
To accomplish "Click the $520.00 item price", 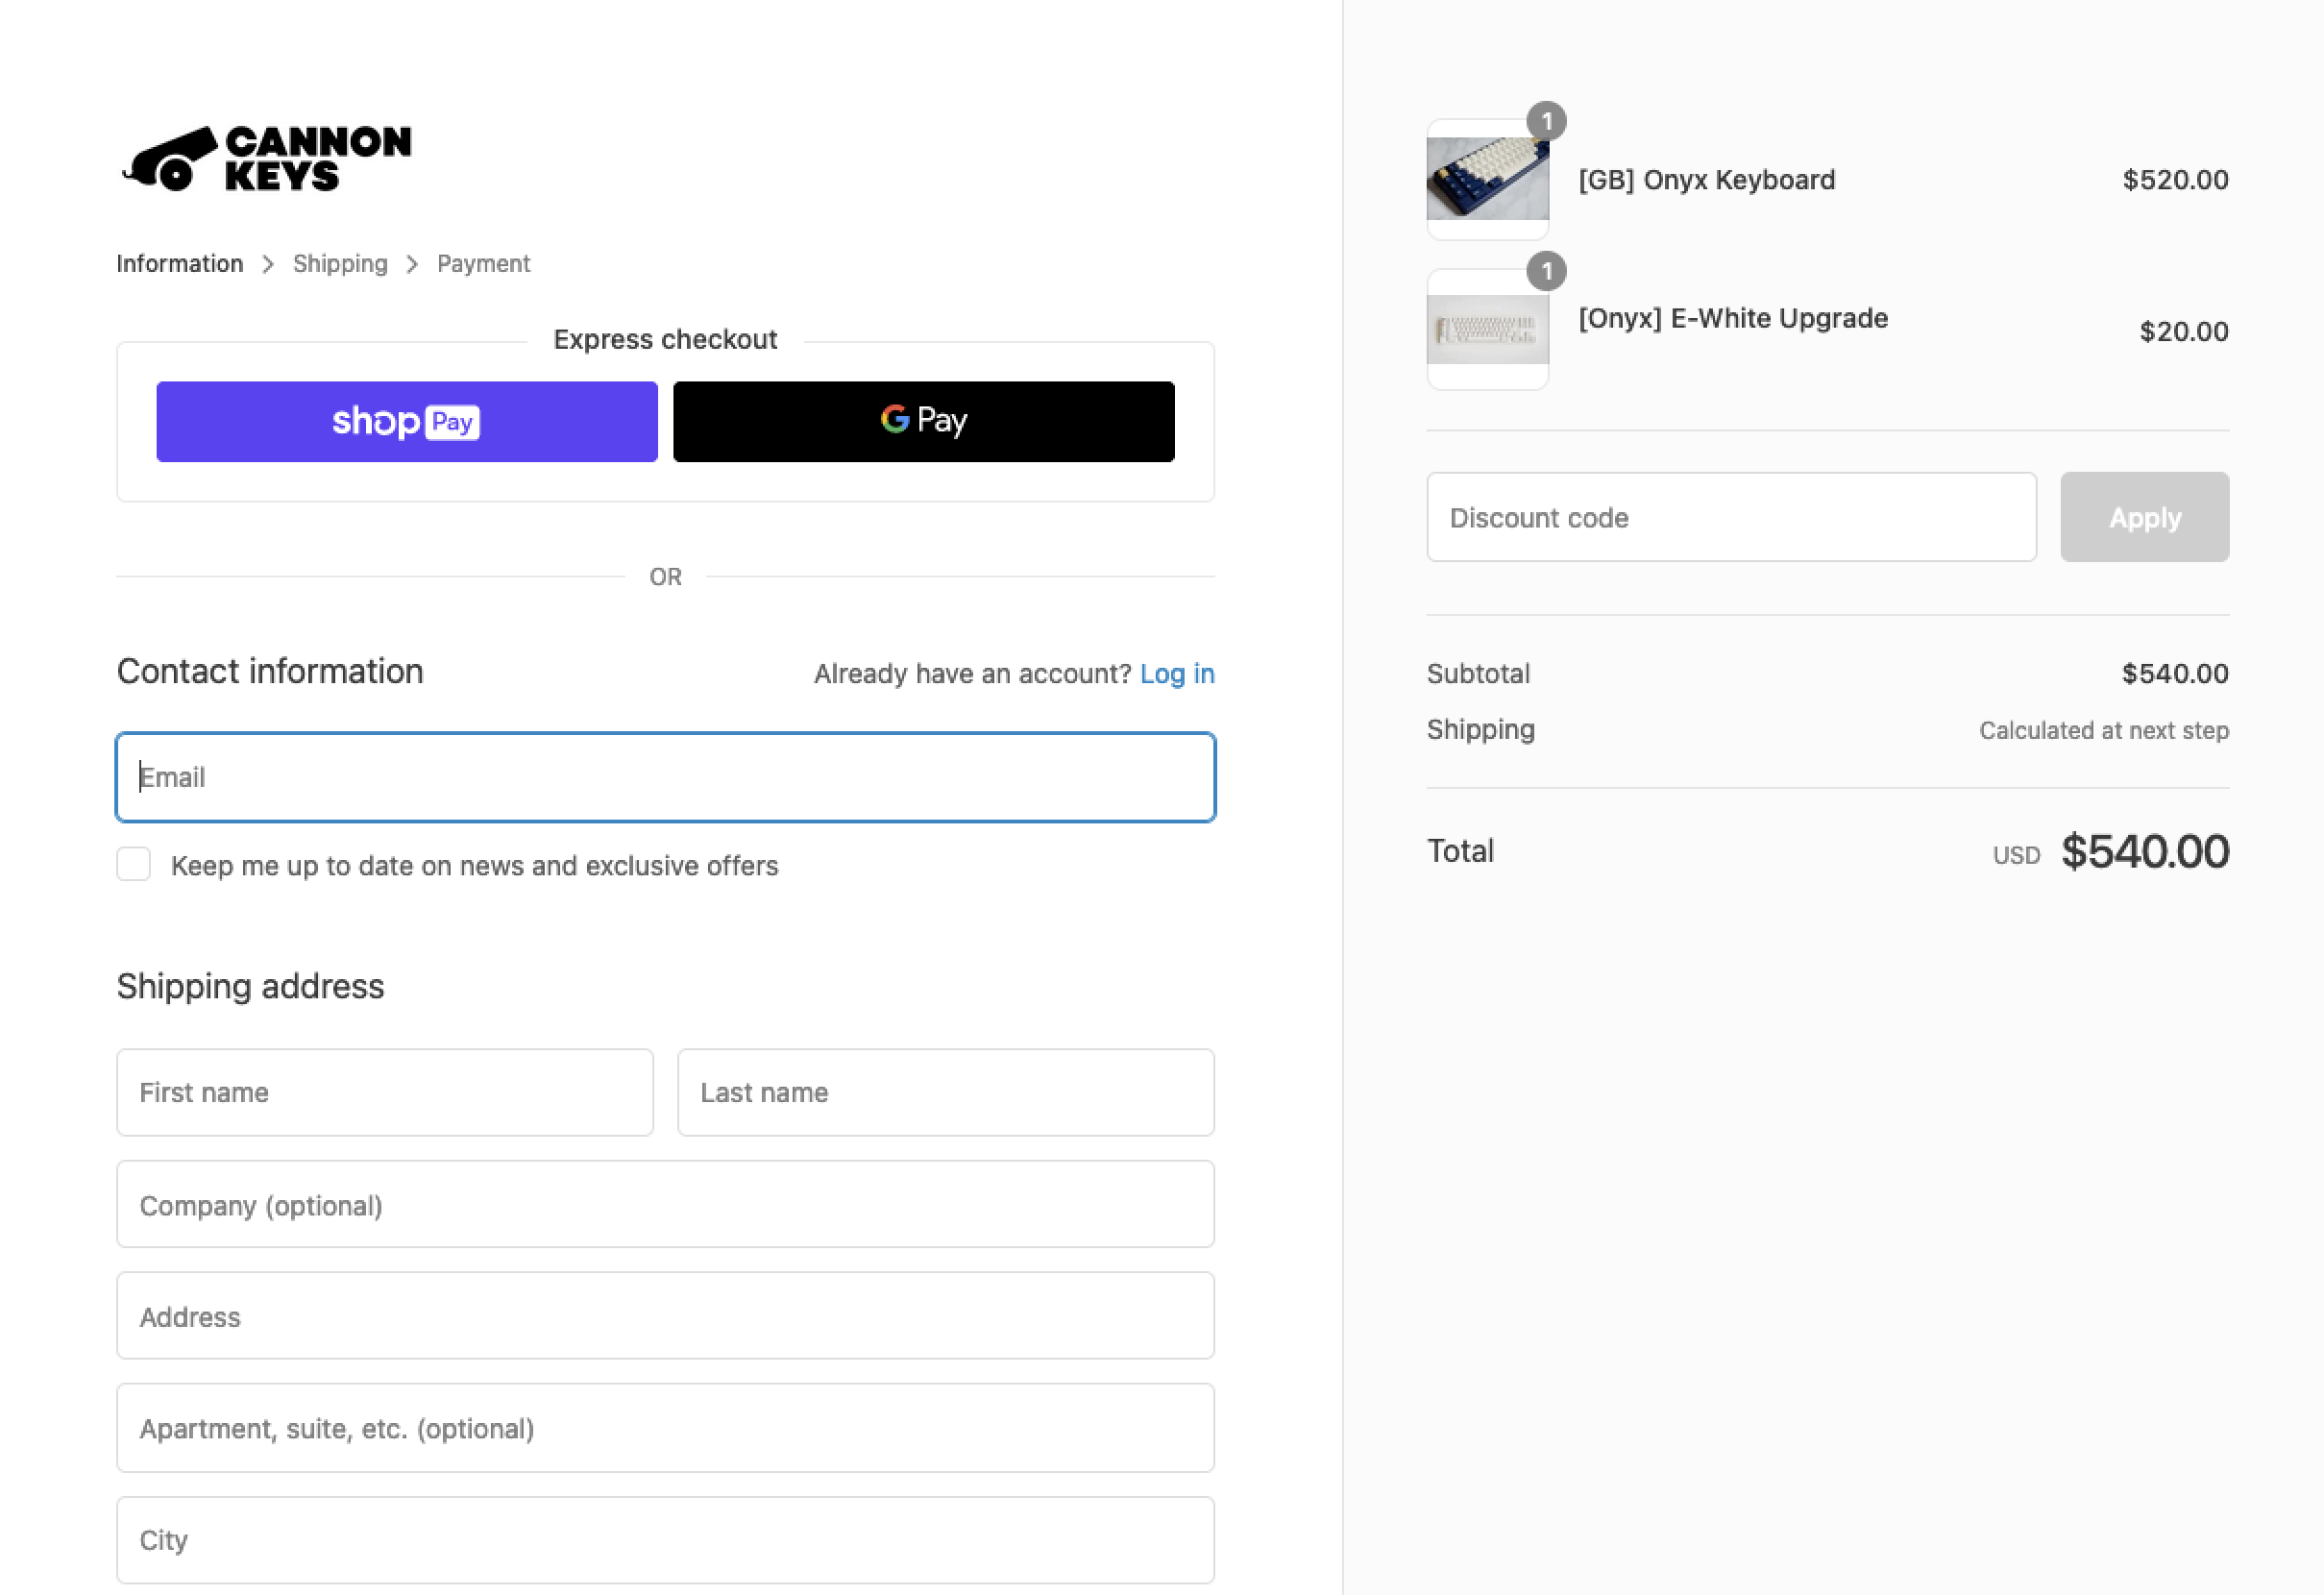I will (x=2175, y=180).
